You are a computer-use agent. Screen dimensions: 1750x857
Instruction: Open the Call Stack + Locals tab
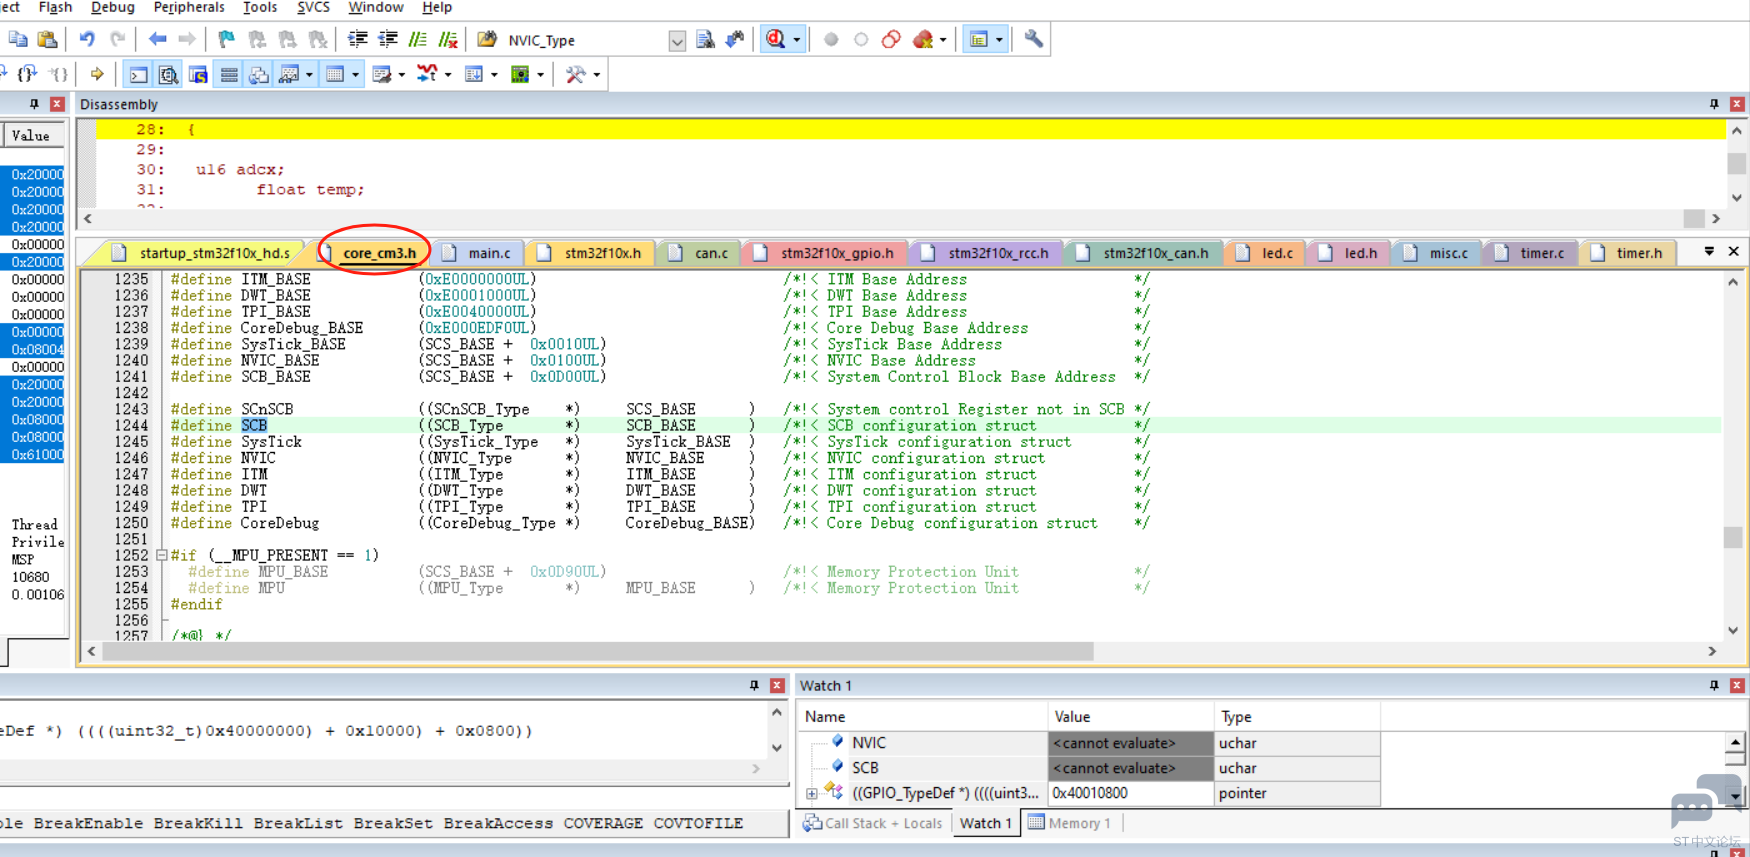click(873, 823)
